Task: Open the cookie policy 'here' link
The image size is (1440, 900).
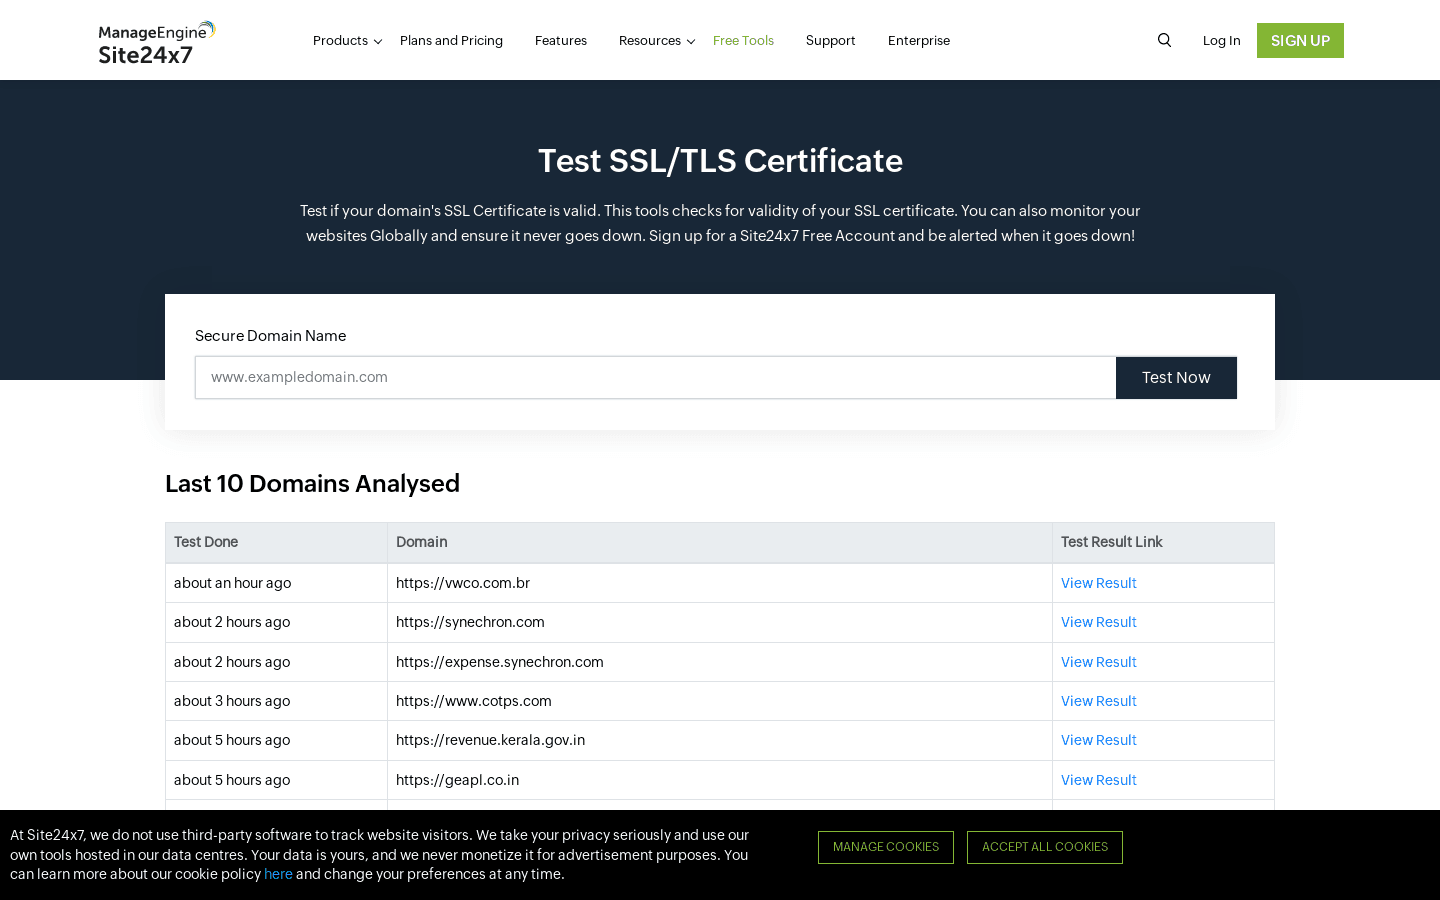Action: [278, 874]
